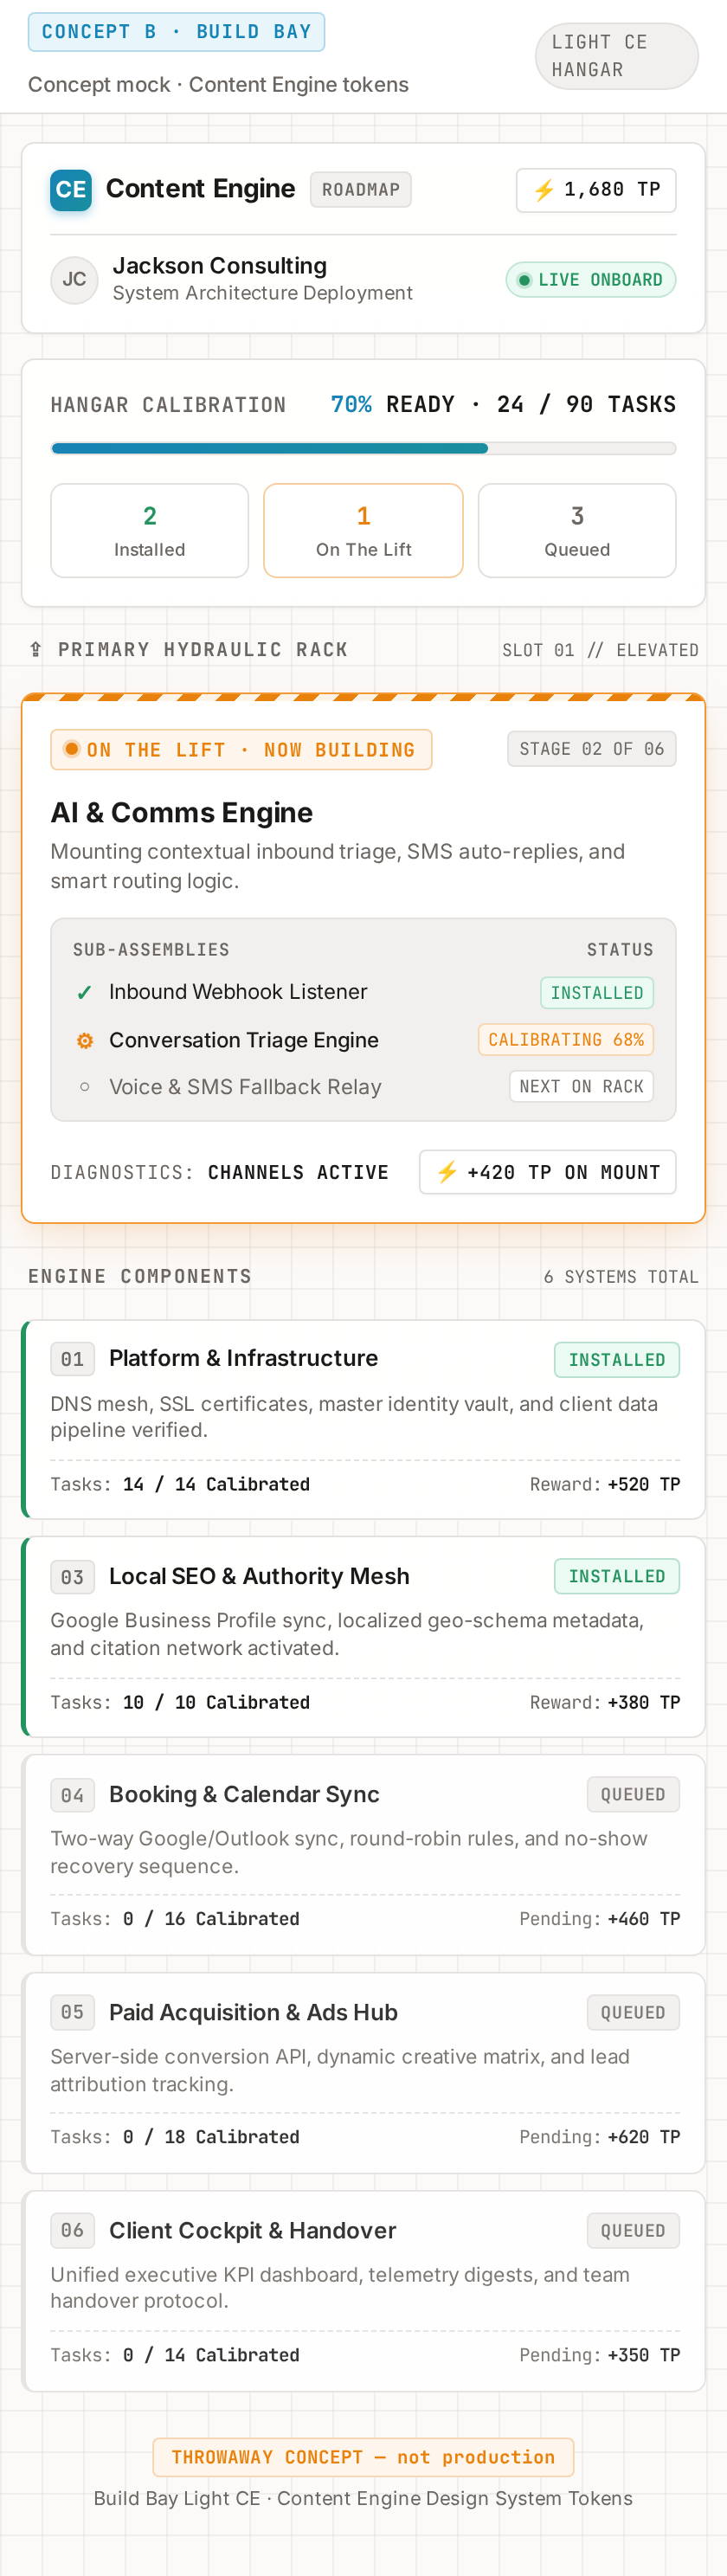Screen dimensions: 727x2576
Task: Click the "Reward: +520 TP" text
Action: [x=605, y=1485]
